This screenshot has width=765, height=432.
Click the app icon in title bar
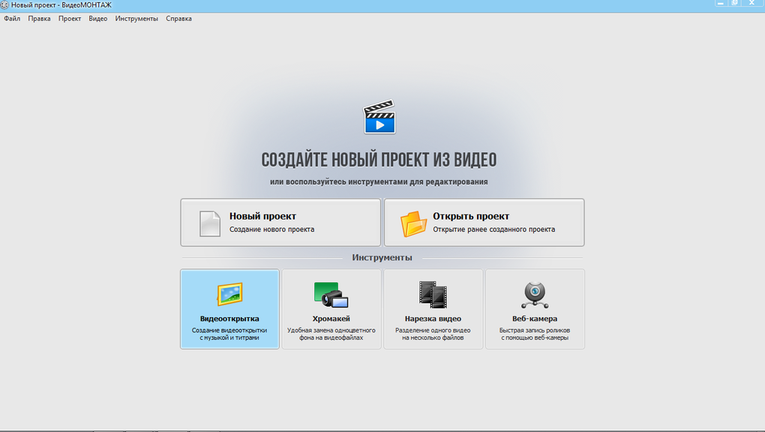pos(4,5)
